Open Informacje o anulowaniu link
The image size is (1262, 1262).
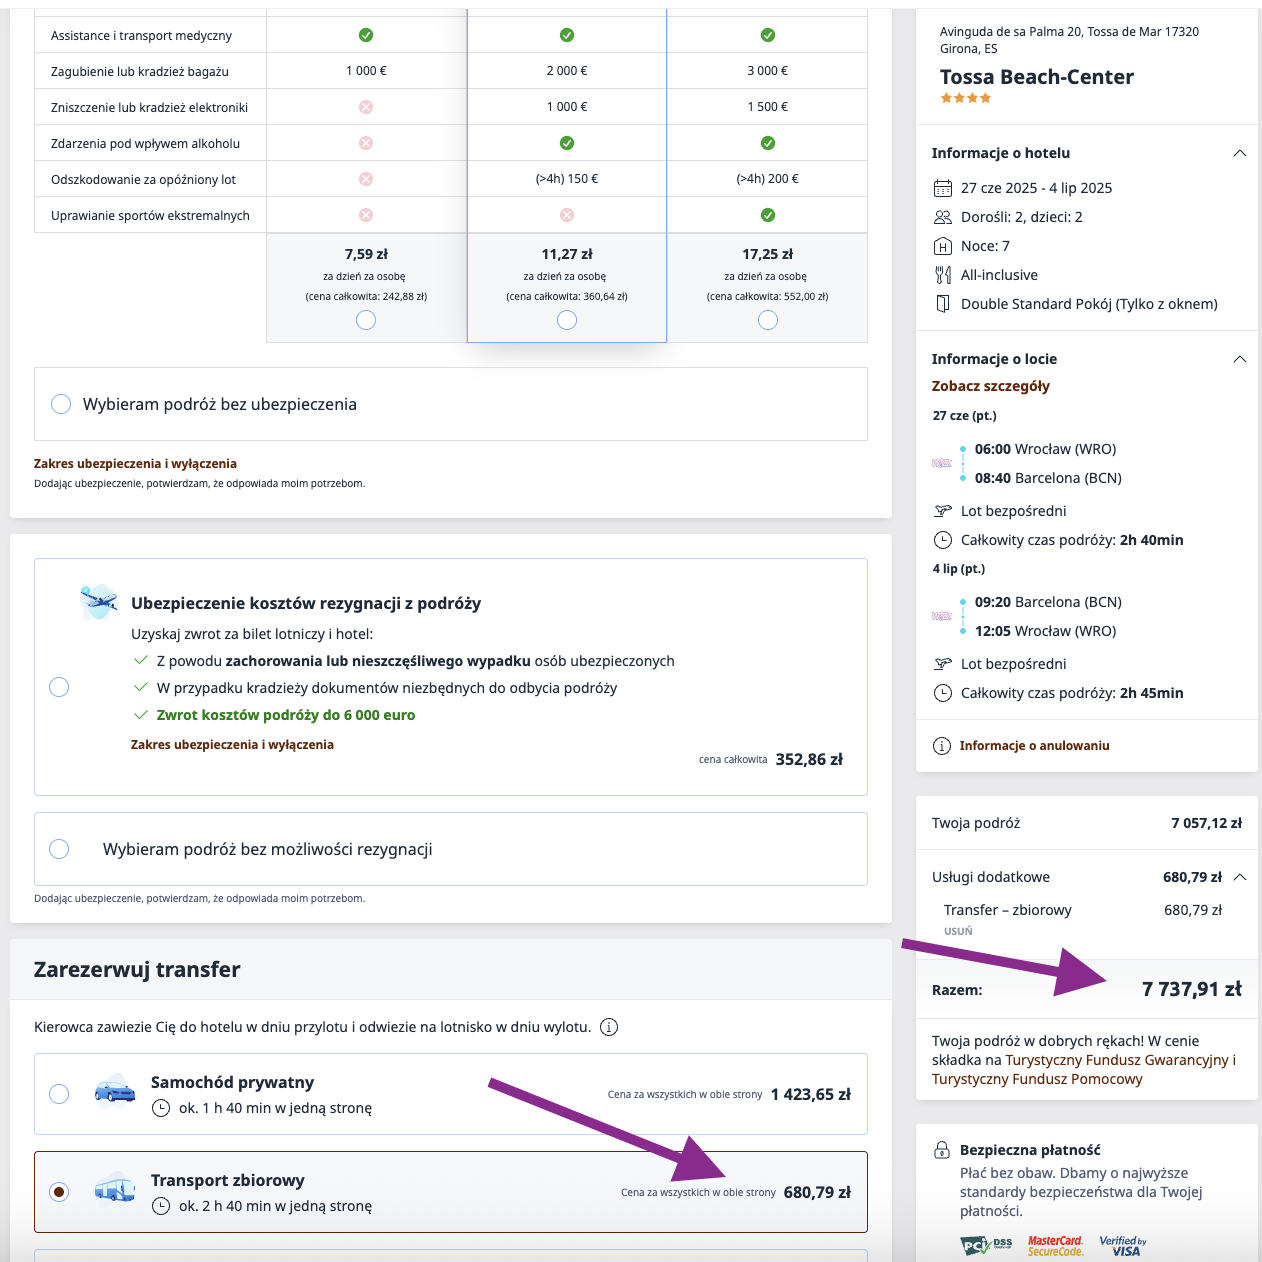coord(1035,746)
